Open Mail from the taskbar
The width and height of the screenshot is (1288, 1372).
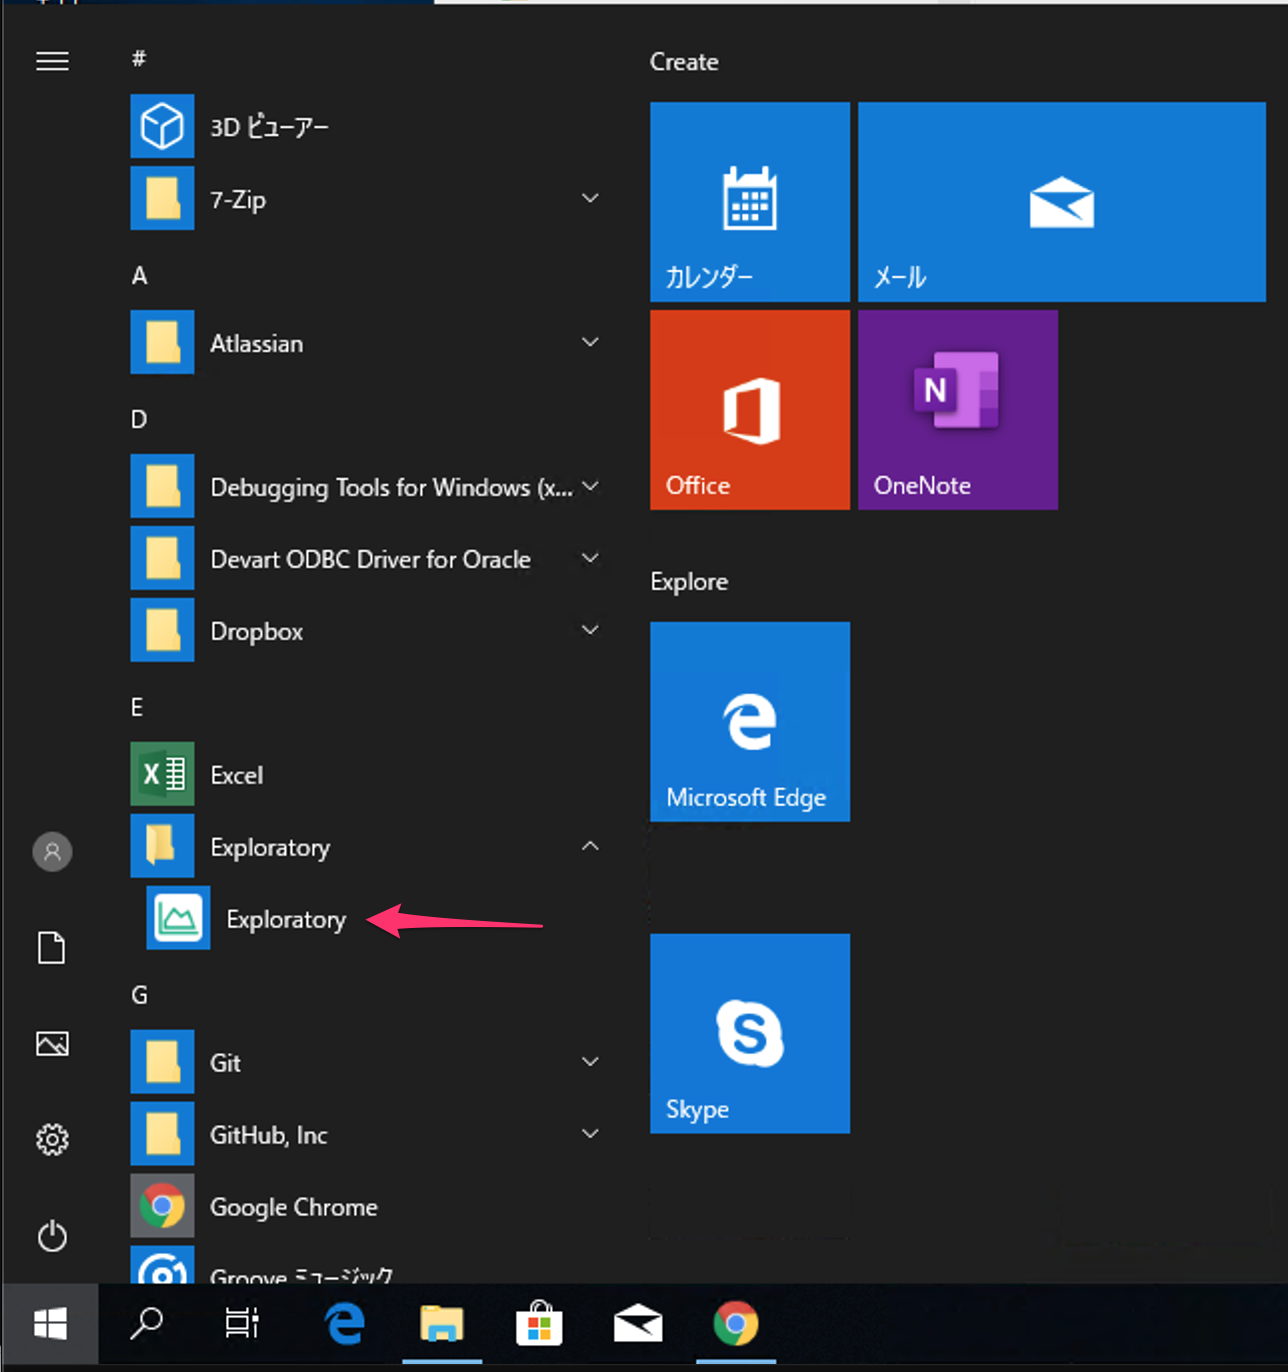(x=638, y=1324)
